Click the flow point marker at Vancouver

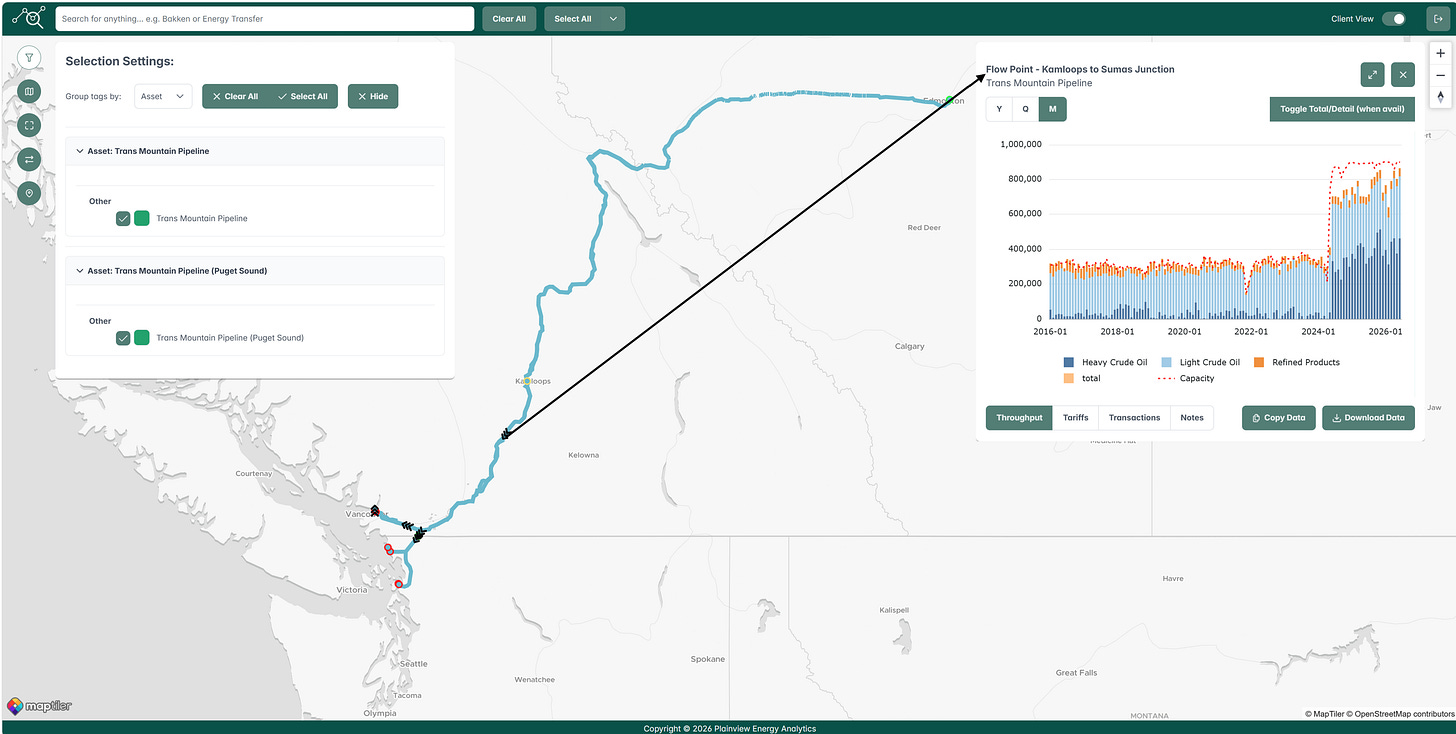[374, 510]
